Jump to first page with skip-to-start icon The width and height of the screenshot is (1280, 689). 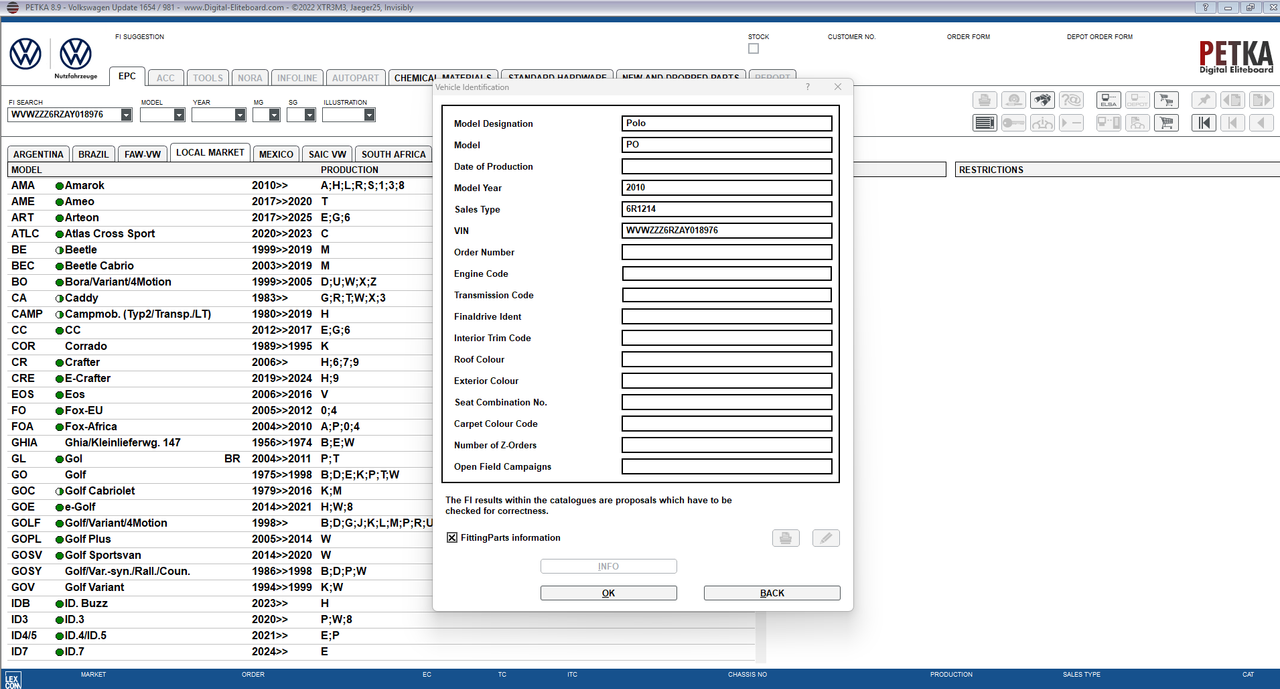click(x=1203, y=123)
